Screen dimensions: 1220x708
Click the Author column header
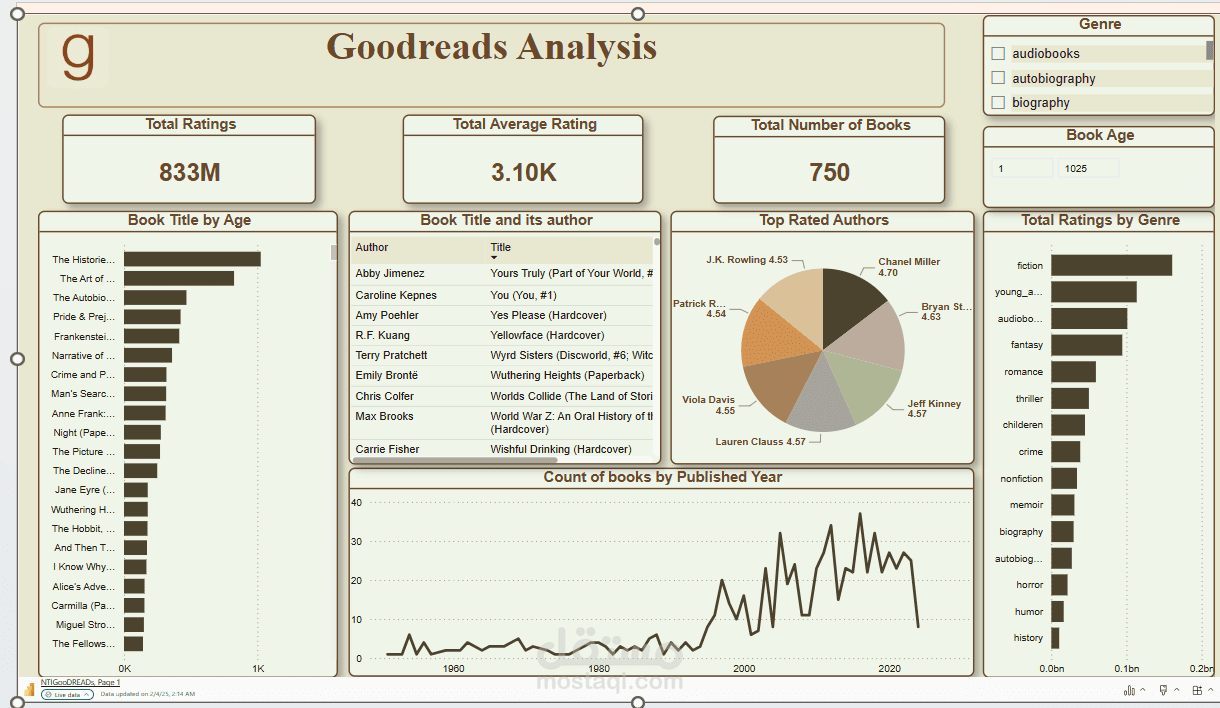click(x=372, y=247)
